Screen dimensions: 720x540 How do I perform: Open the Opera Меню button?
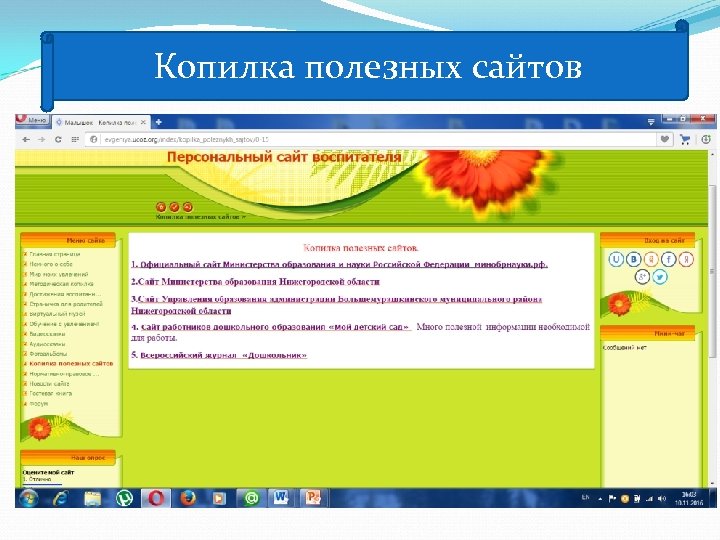tap(32, 120)
